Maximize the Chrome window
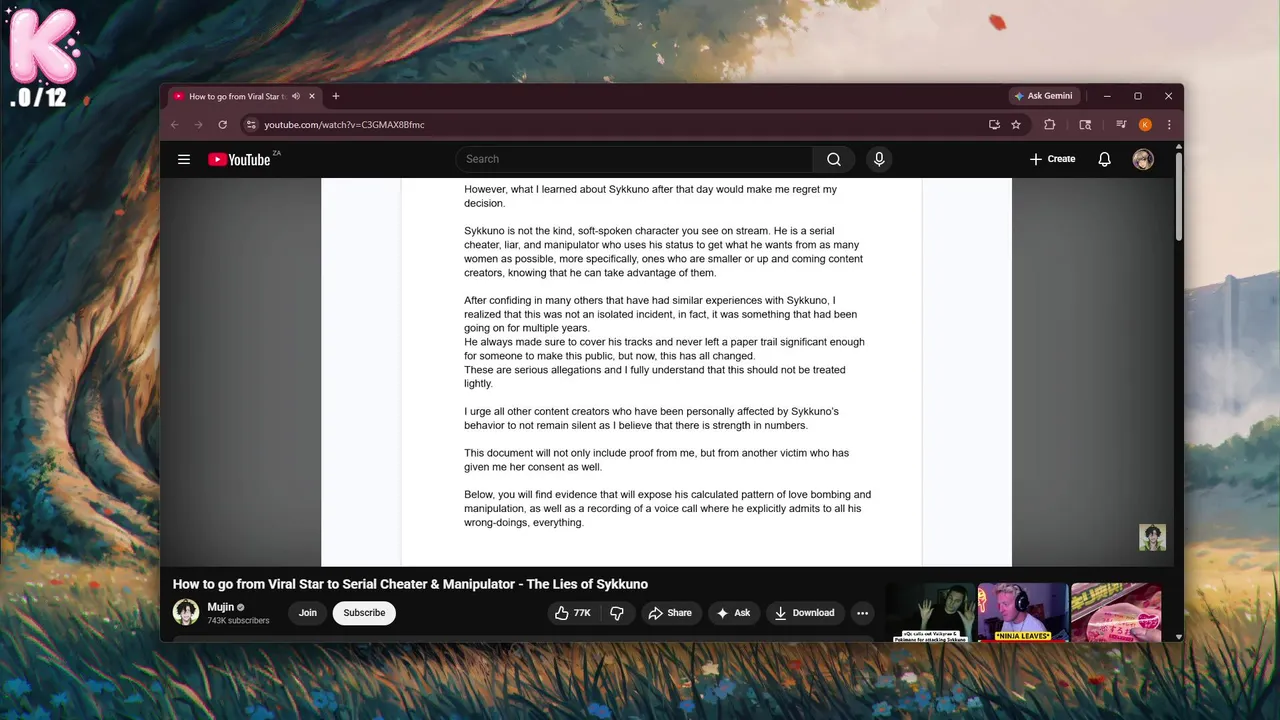 (x=1137, y=96)
